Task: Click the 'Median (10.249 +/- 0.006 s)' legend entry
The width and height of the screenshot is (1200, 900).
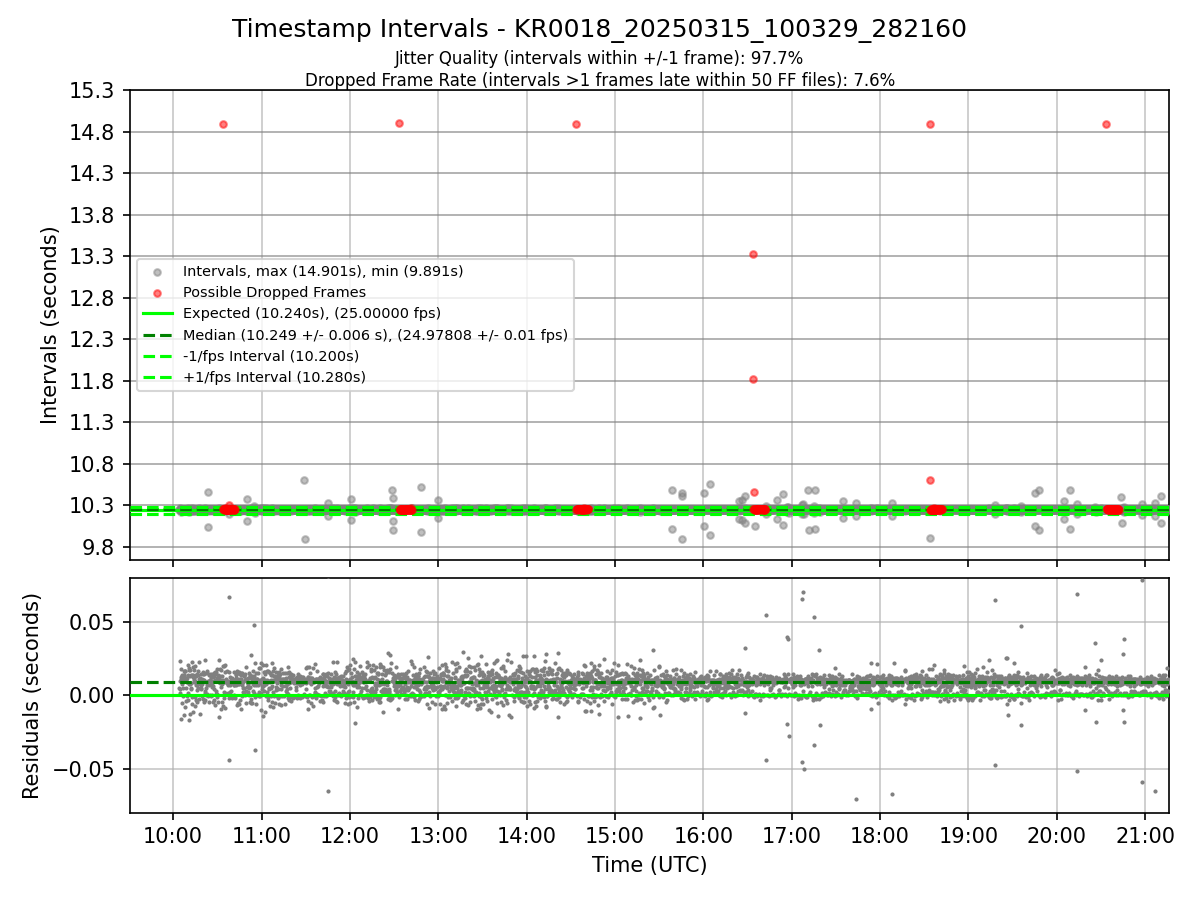Action: tap(374, 335)
